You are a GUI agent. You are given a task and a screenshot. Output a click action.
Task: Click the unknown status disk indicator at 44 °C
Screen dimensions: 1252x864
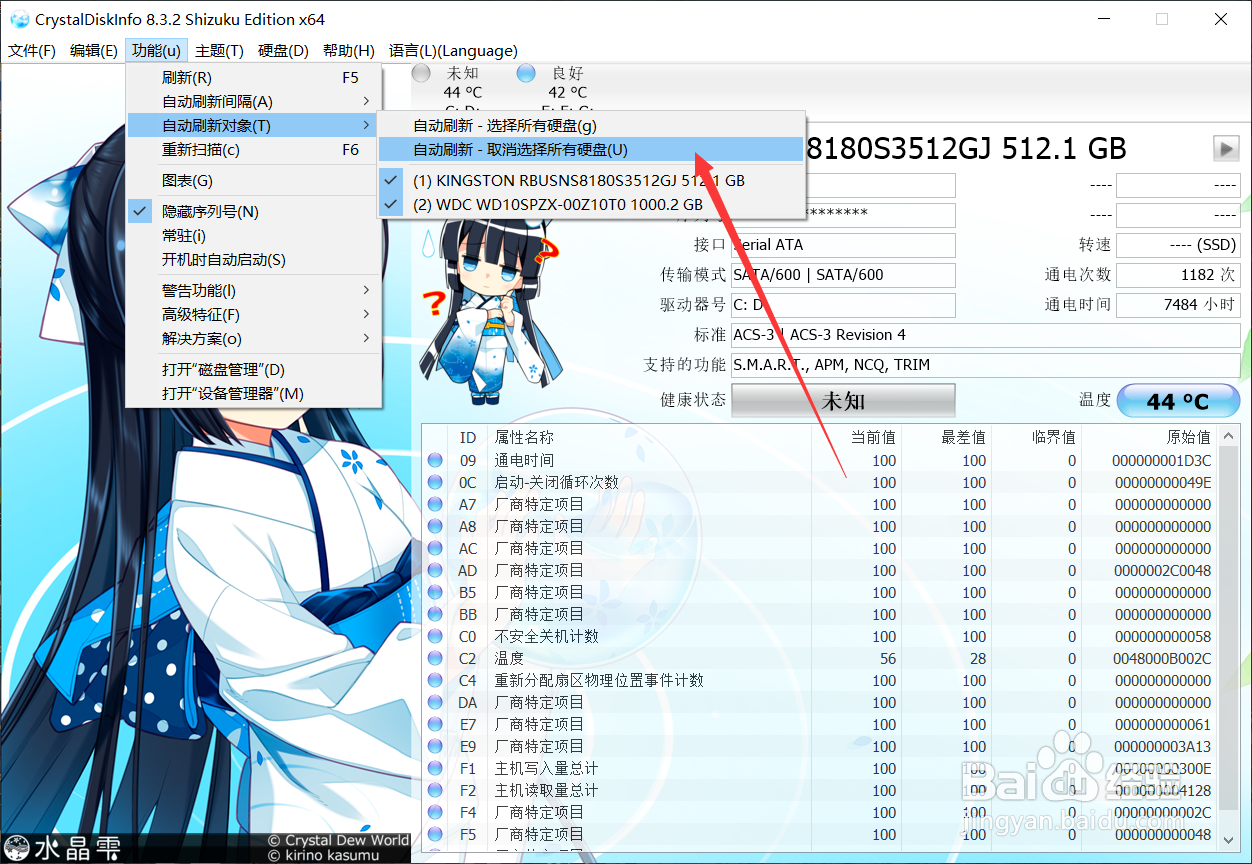pyautogui.click(x=422, y=73)
